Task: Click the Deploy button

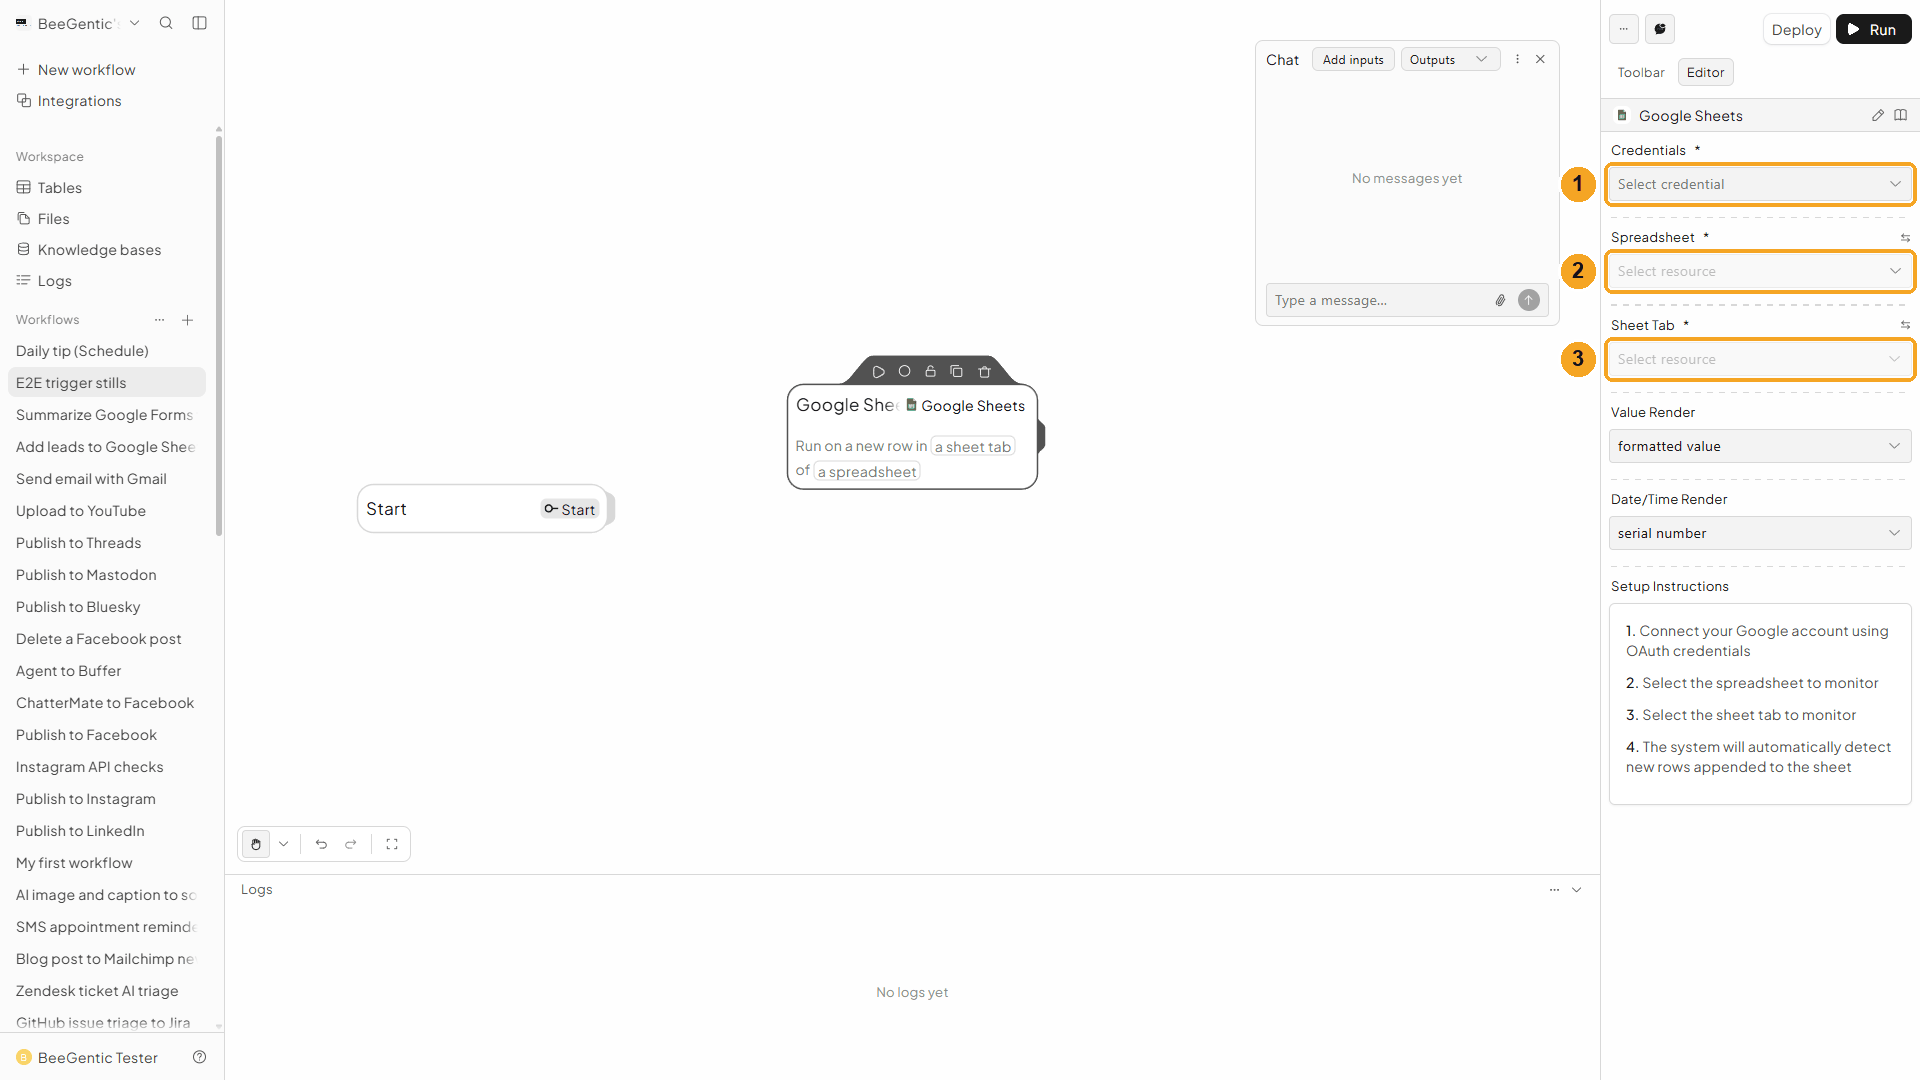Action: coord(1796,29)
